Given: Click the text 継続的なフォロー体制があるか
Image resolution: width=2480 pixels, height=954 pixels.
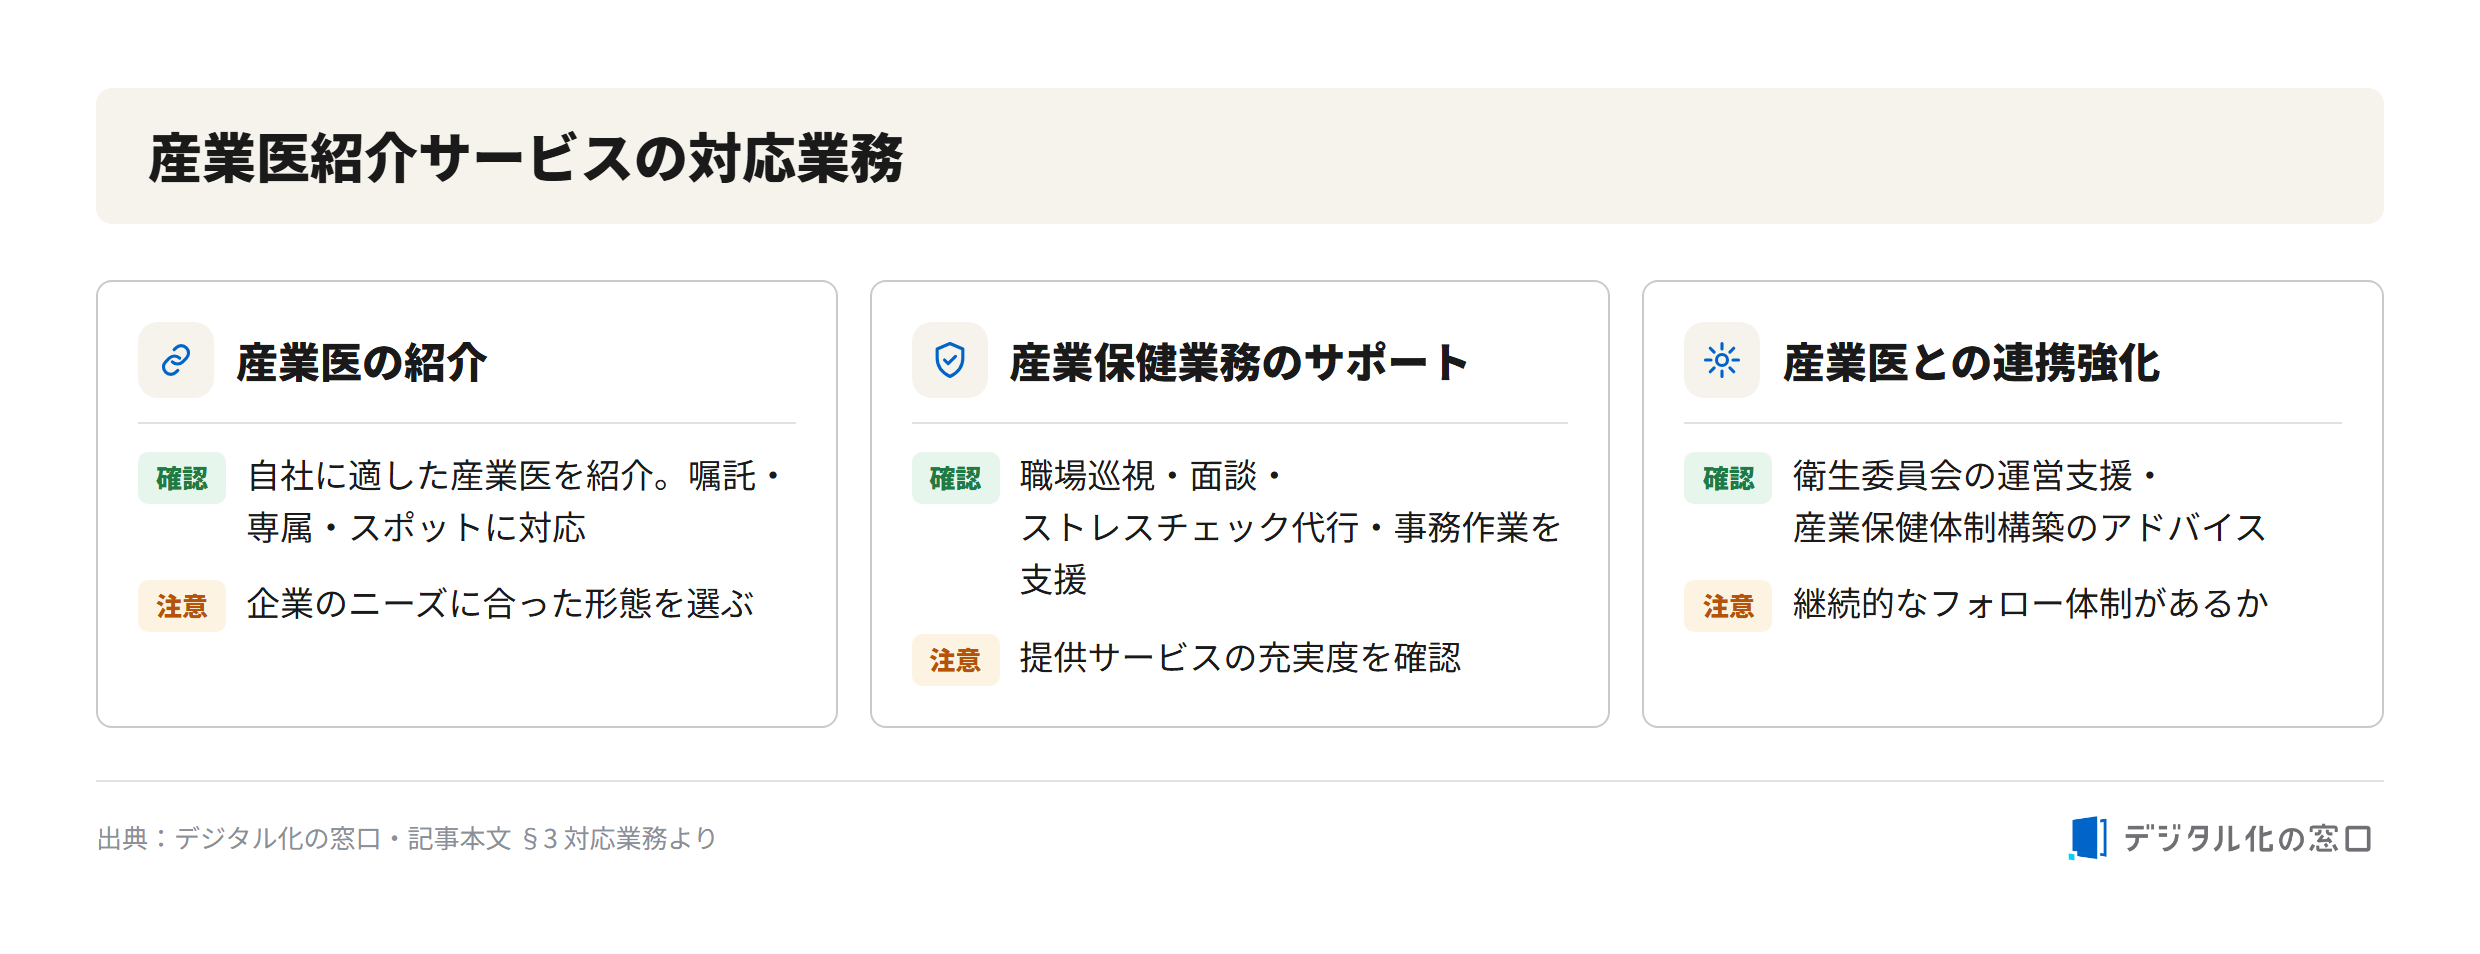Looking at the screenshot, I should coord(2030,604).
